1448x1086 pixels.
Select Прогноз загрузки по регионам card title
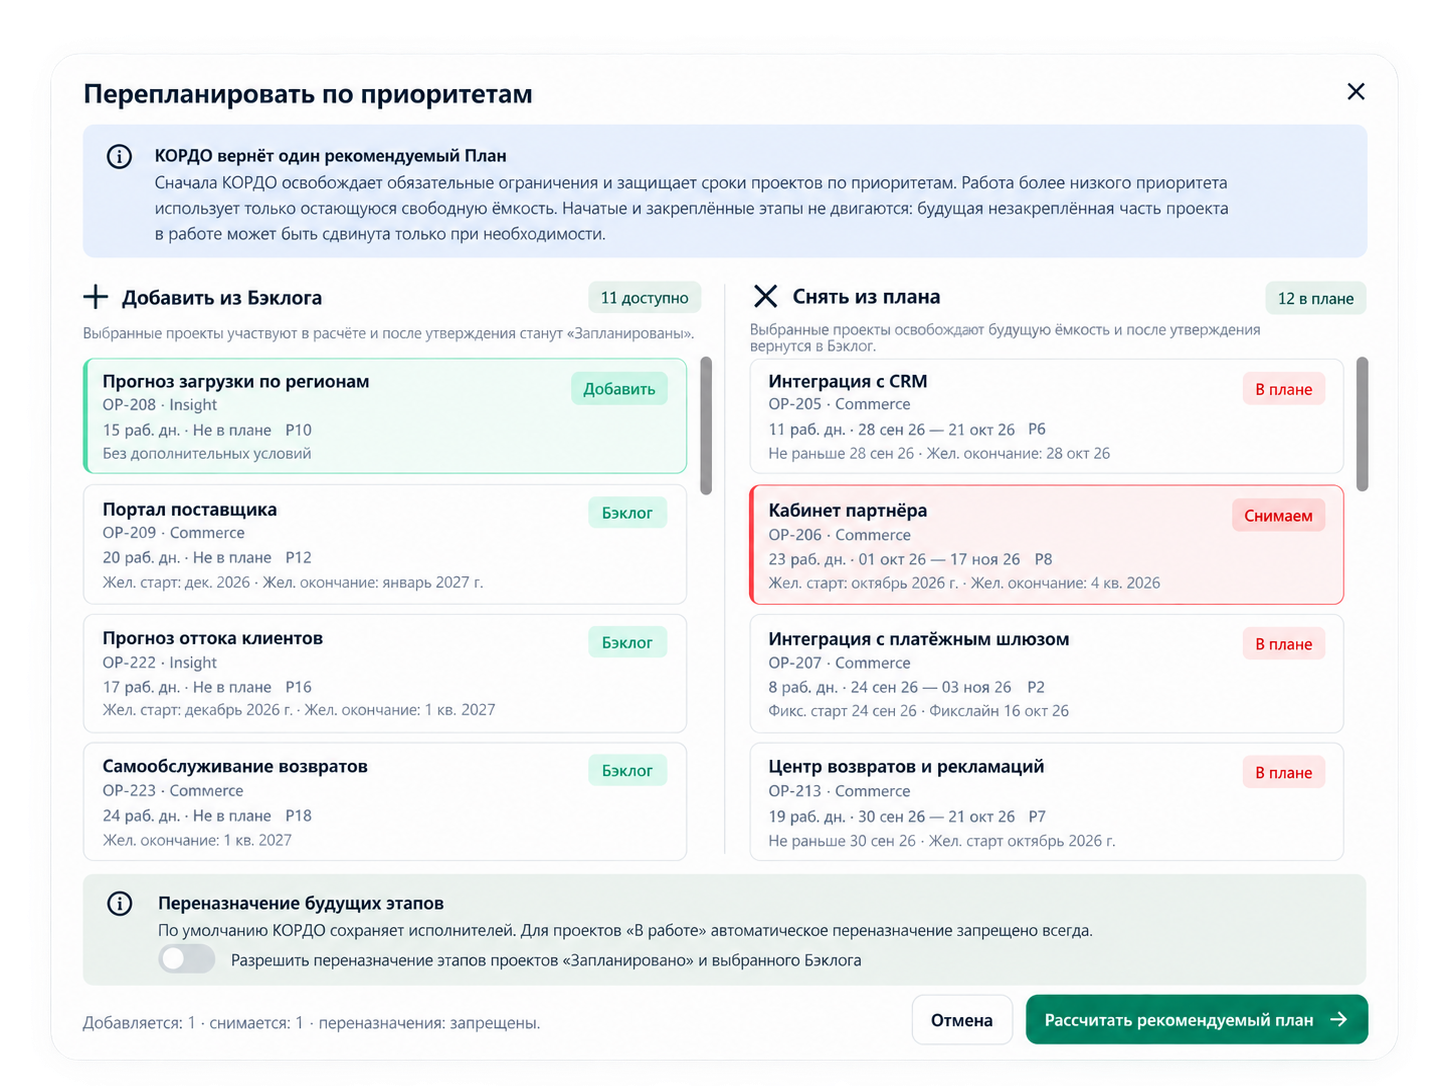[x=236, y=381]
